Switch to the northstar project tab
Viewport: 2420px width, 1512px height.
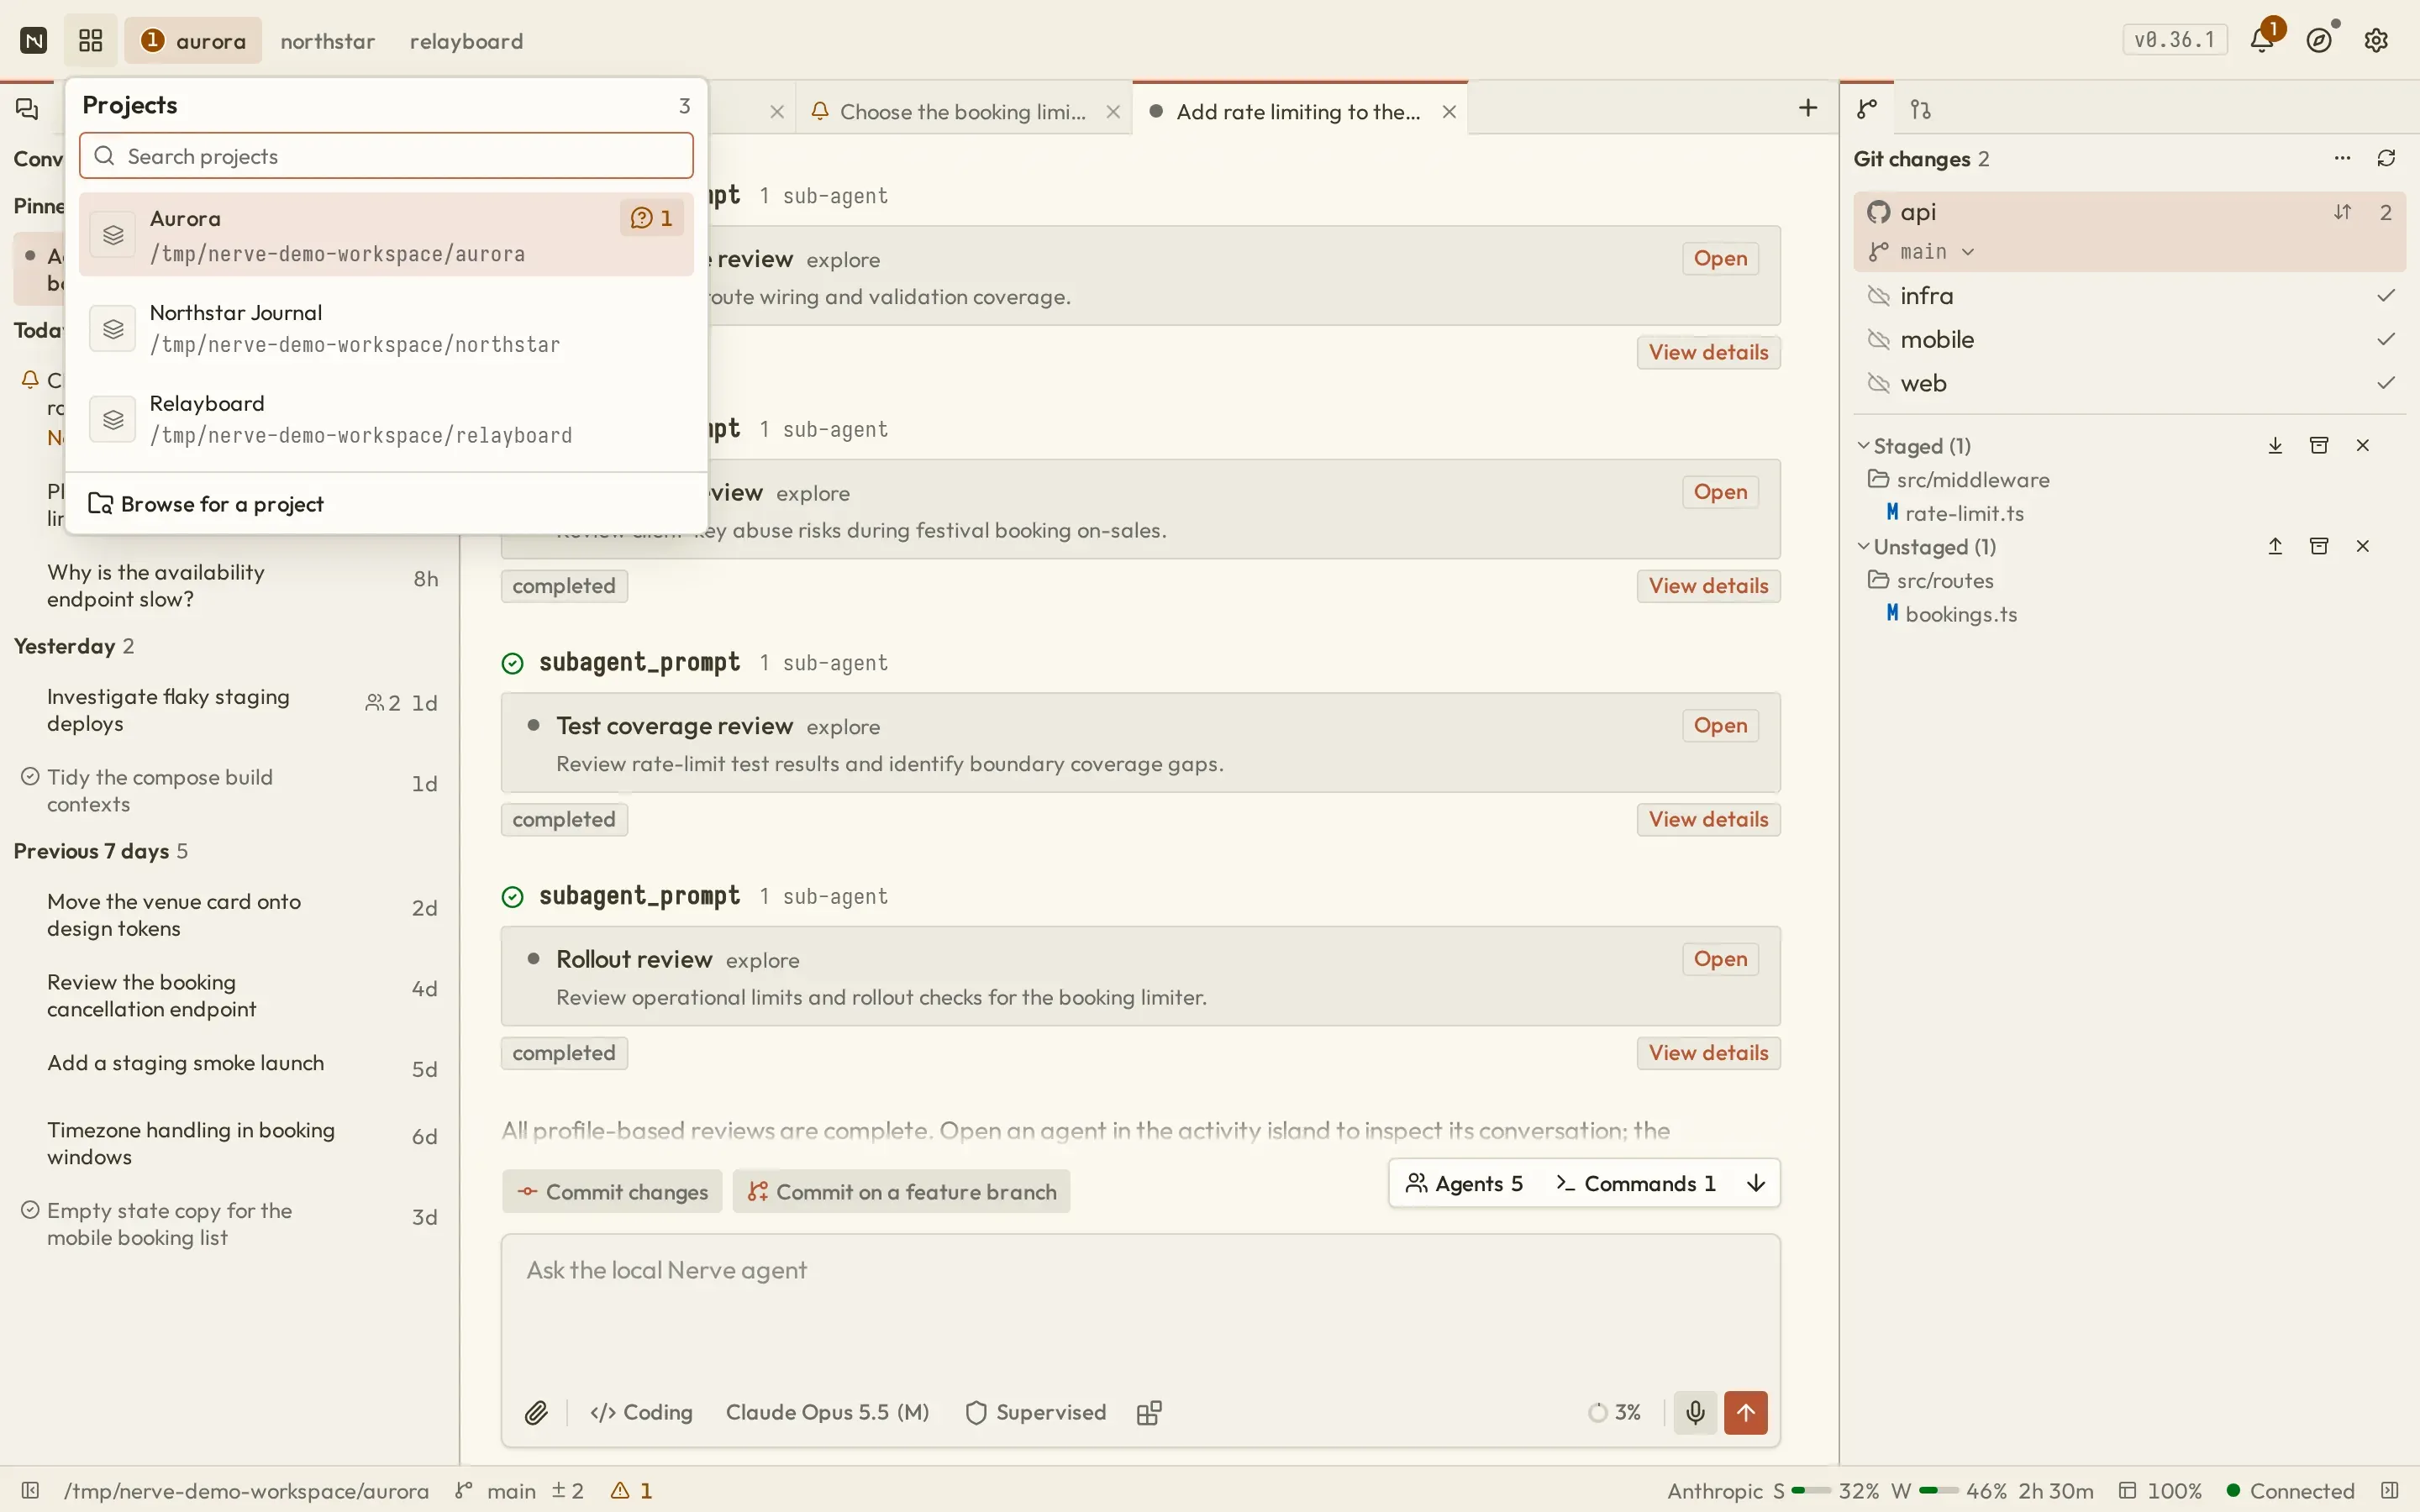click(x=328, y=41)
